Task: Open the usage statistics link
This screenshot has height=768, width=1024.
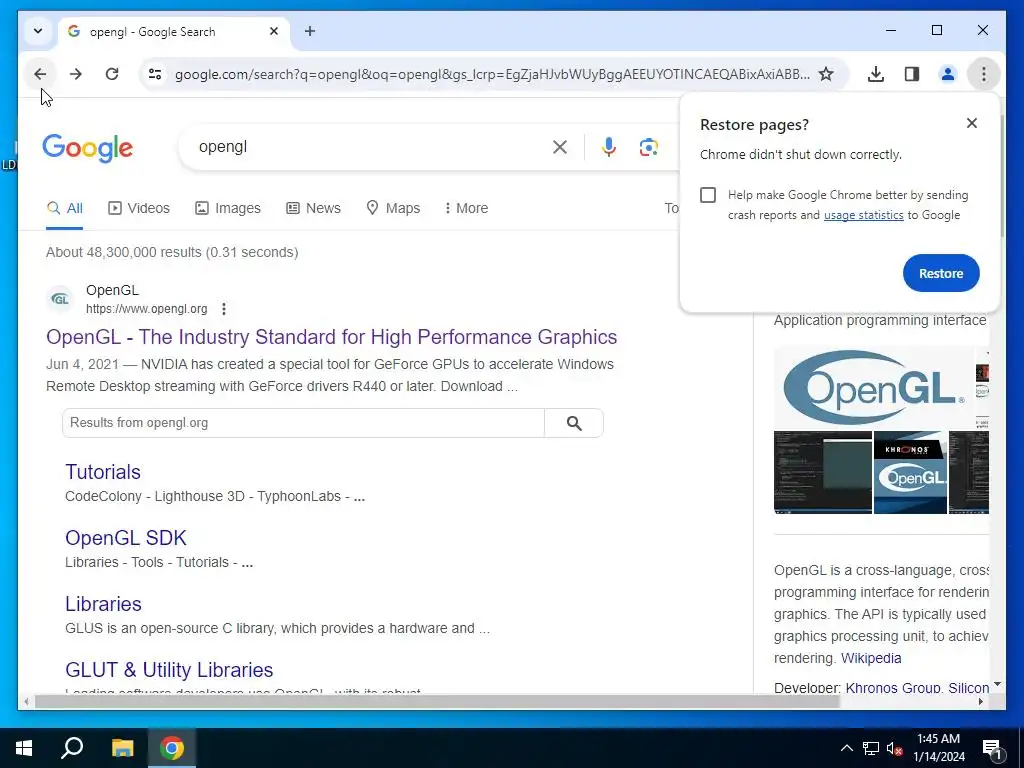Action: pos(863,216)
